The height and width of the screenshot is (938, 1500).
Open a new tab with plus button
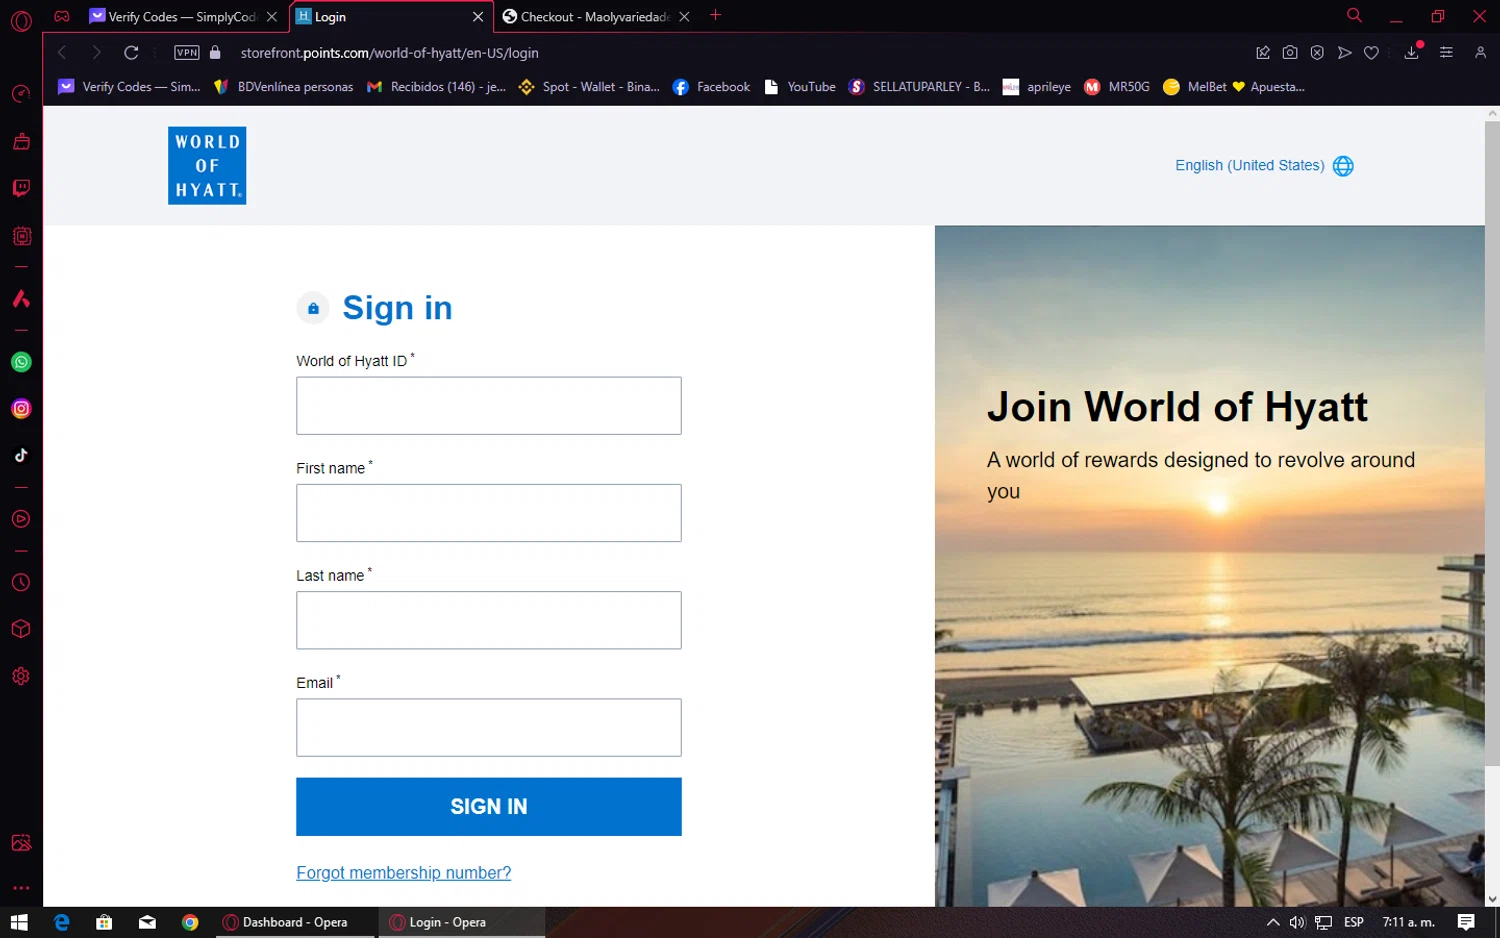715,15
